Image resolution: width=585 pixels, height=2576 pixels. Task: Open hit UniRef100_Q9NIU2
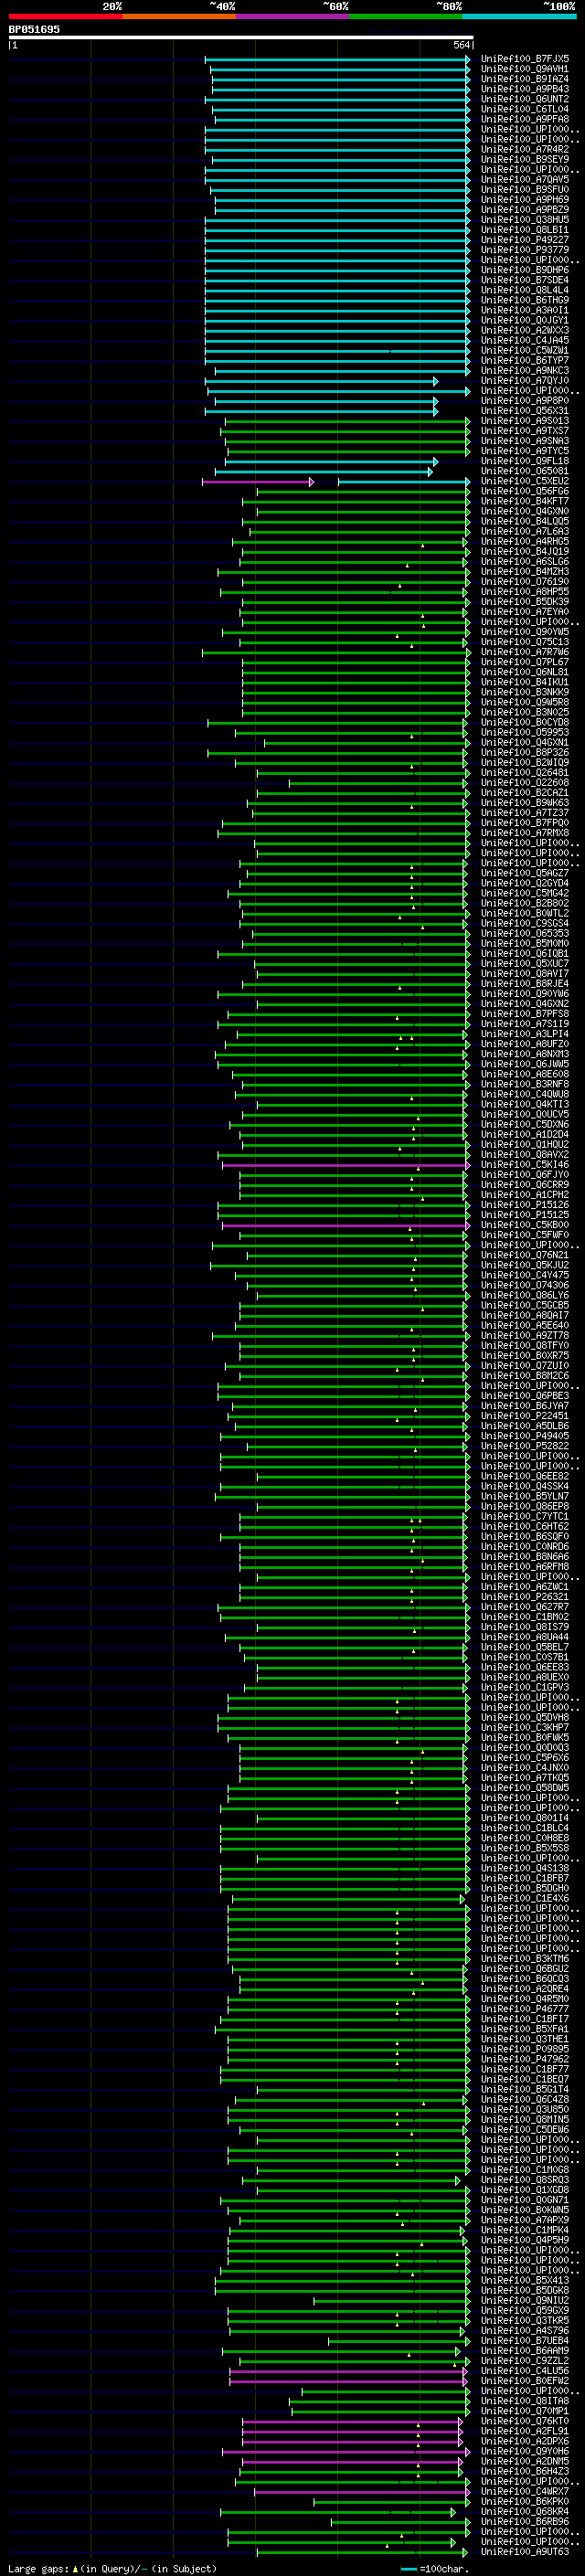pyautogui.click(x=525, y=2299)
